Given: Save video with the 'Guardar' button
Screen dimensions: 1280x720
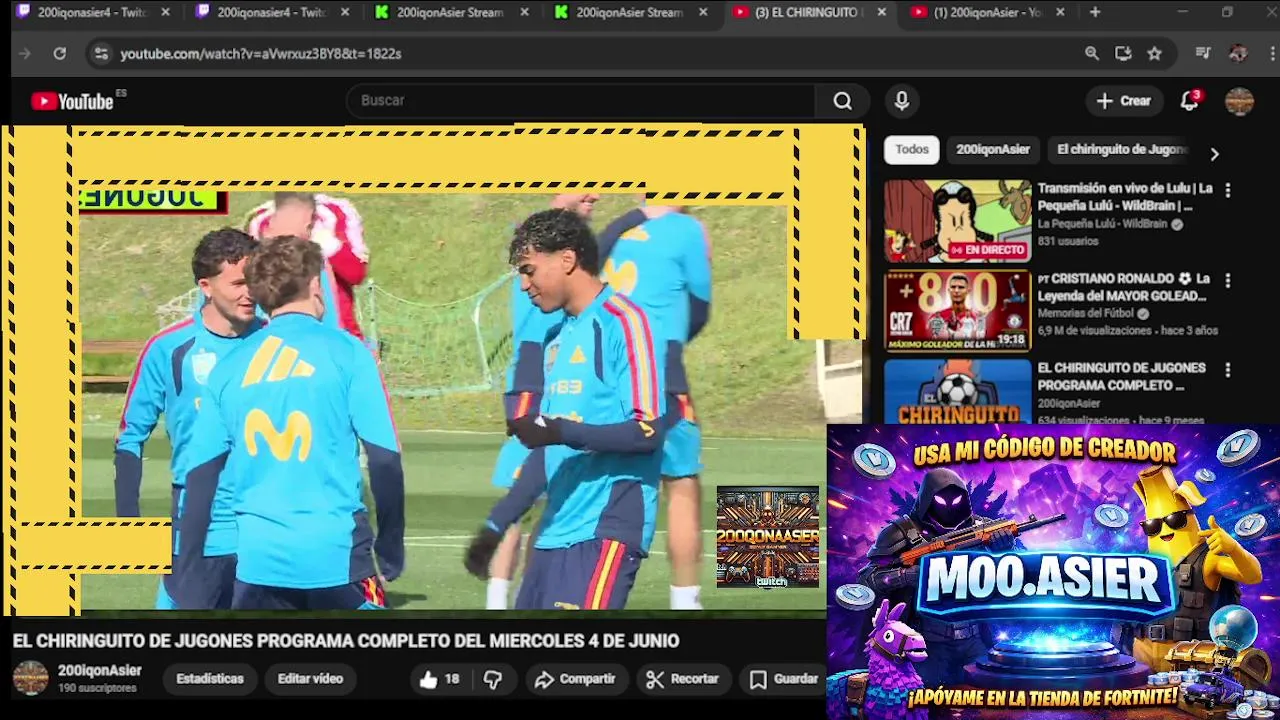Looking at the screenshot, I should 784,679.
